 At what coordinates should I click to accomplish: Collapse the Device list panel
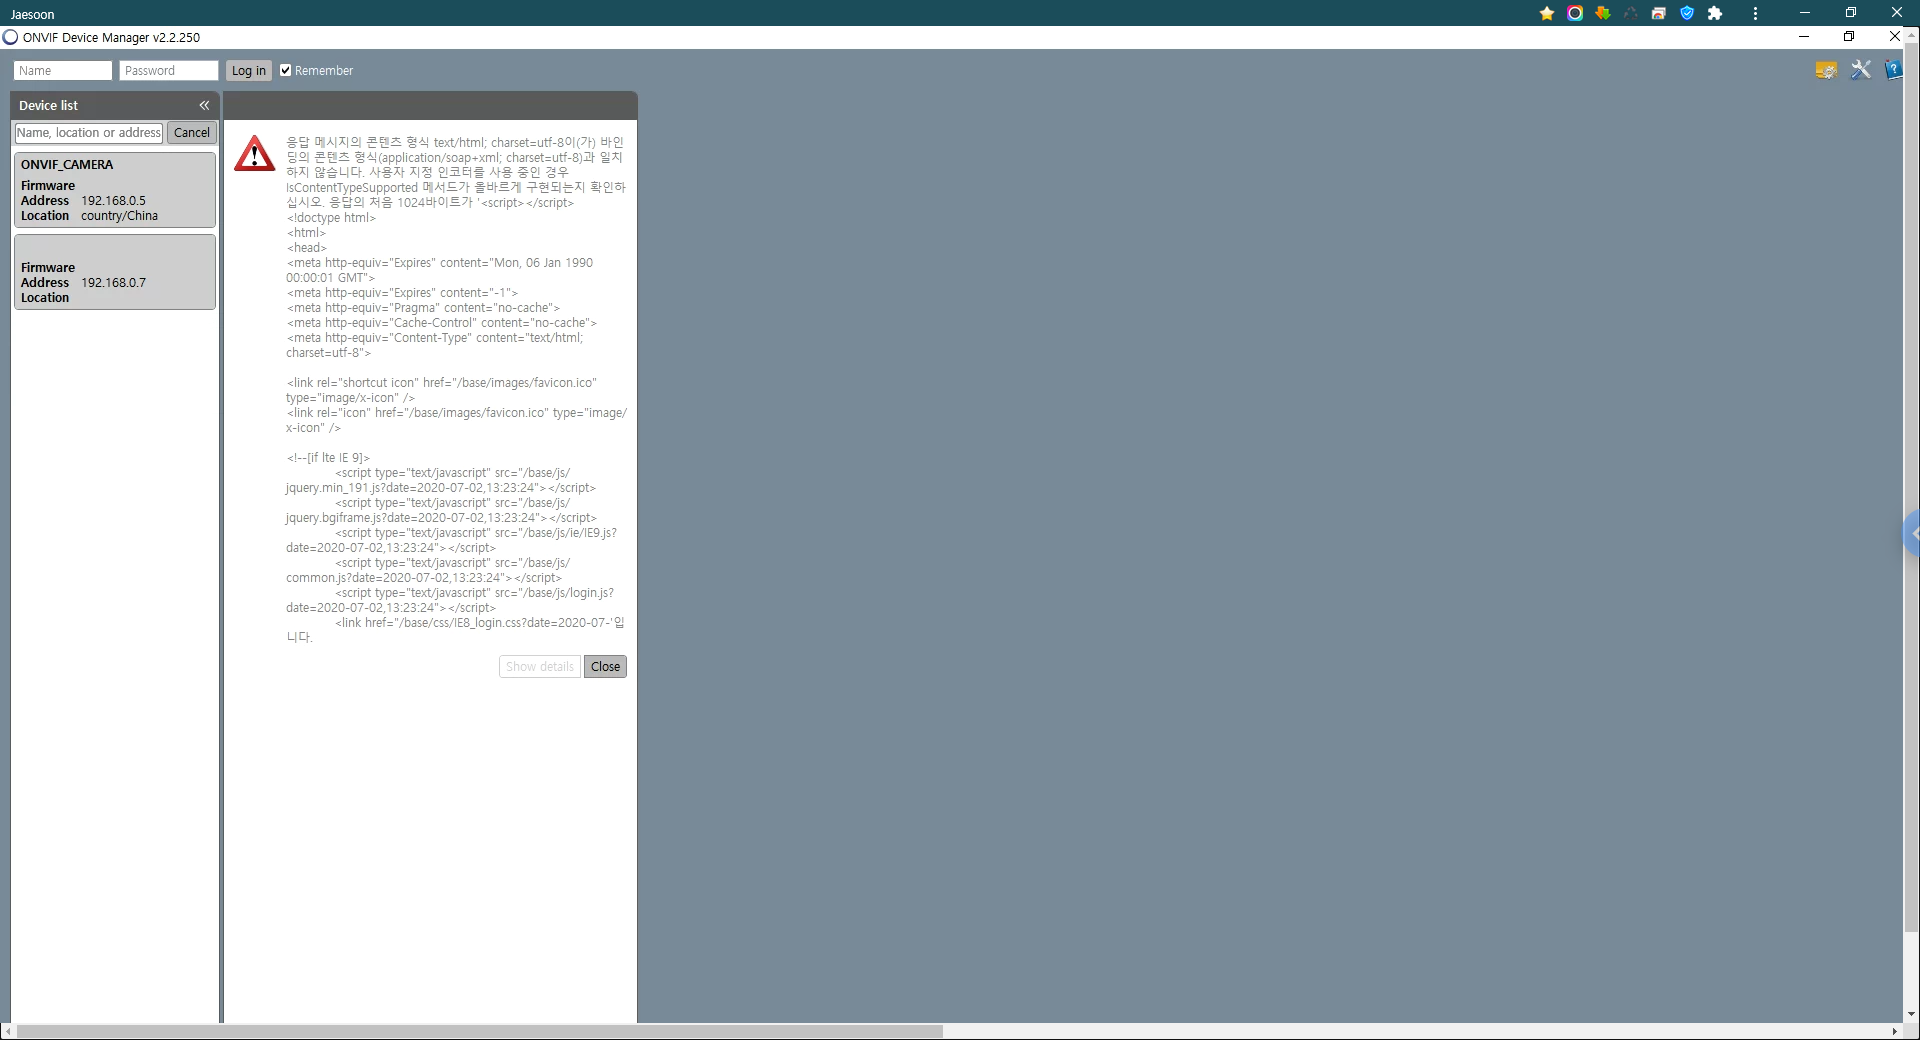point(204,105)
